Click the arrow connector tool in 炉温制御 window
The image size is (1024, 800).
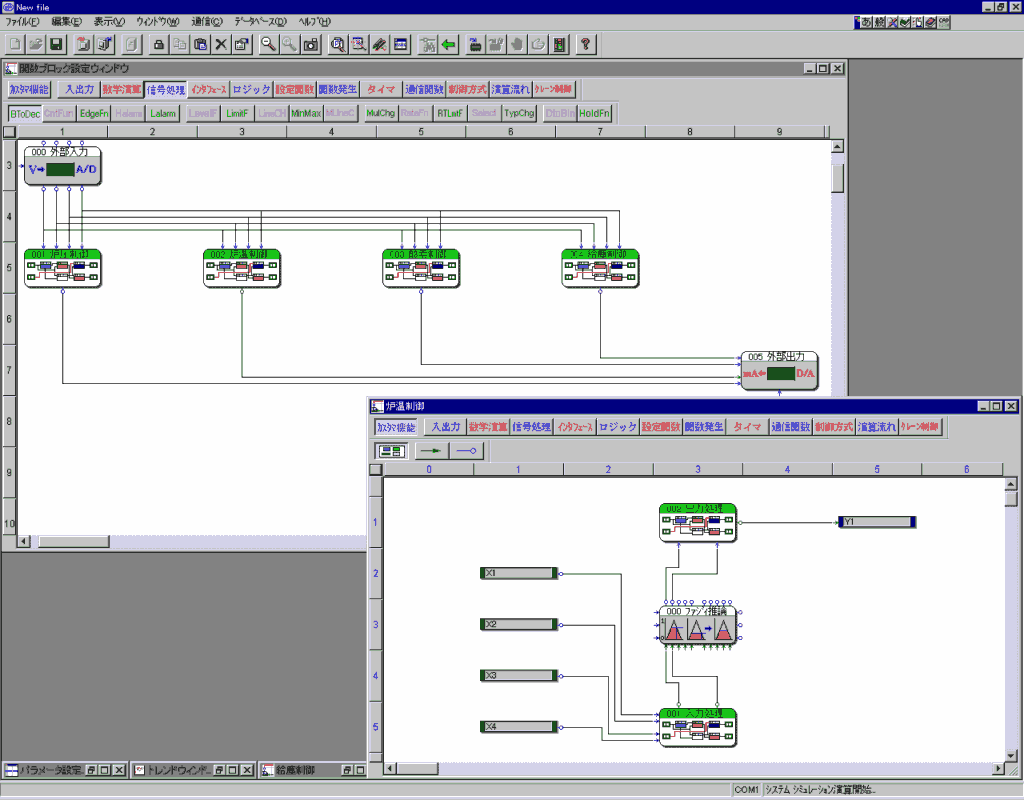[431, 451]
